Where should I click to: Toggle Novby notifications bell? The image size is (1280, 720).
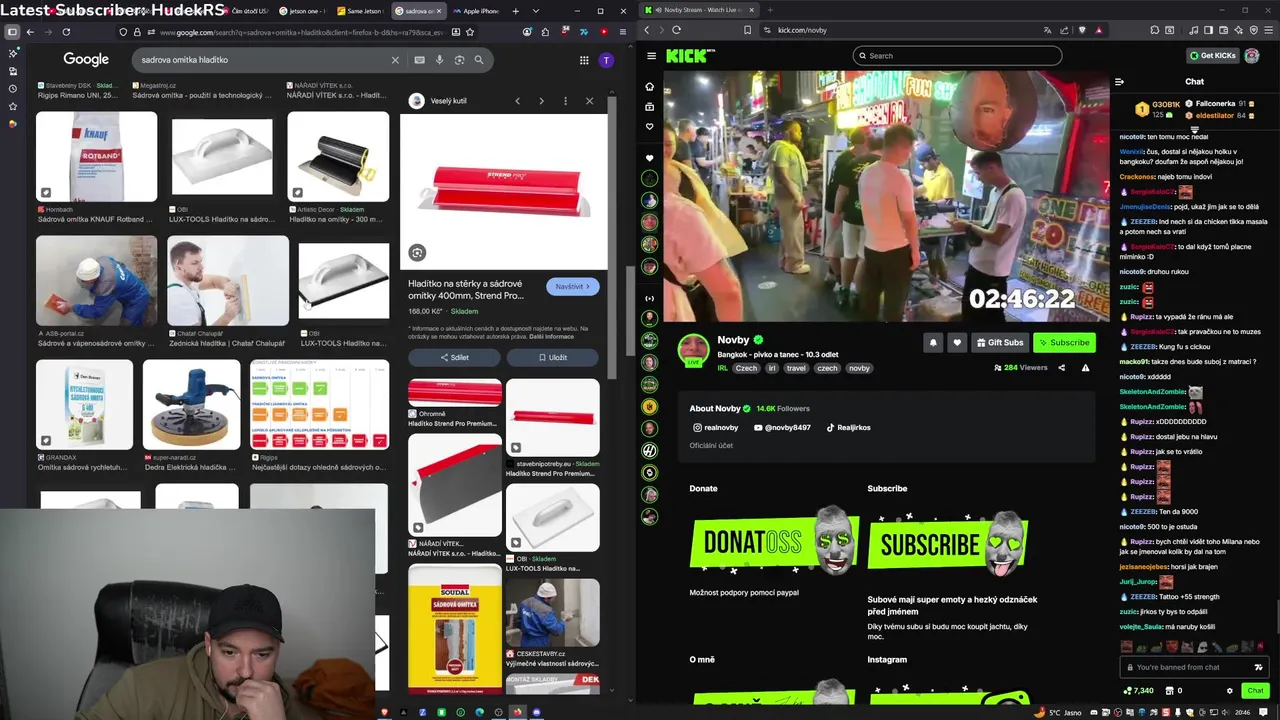[933, 342]
